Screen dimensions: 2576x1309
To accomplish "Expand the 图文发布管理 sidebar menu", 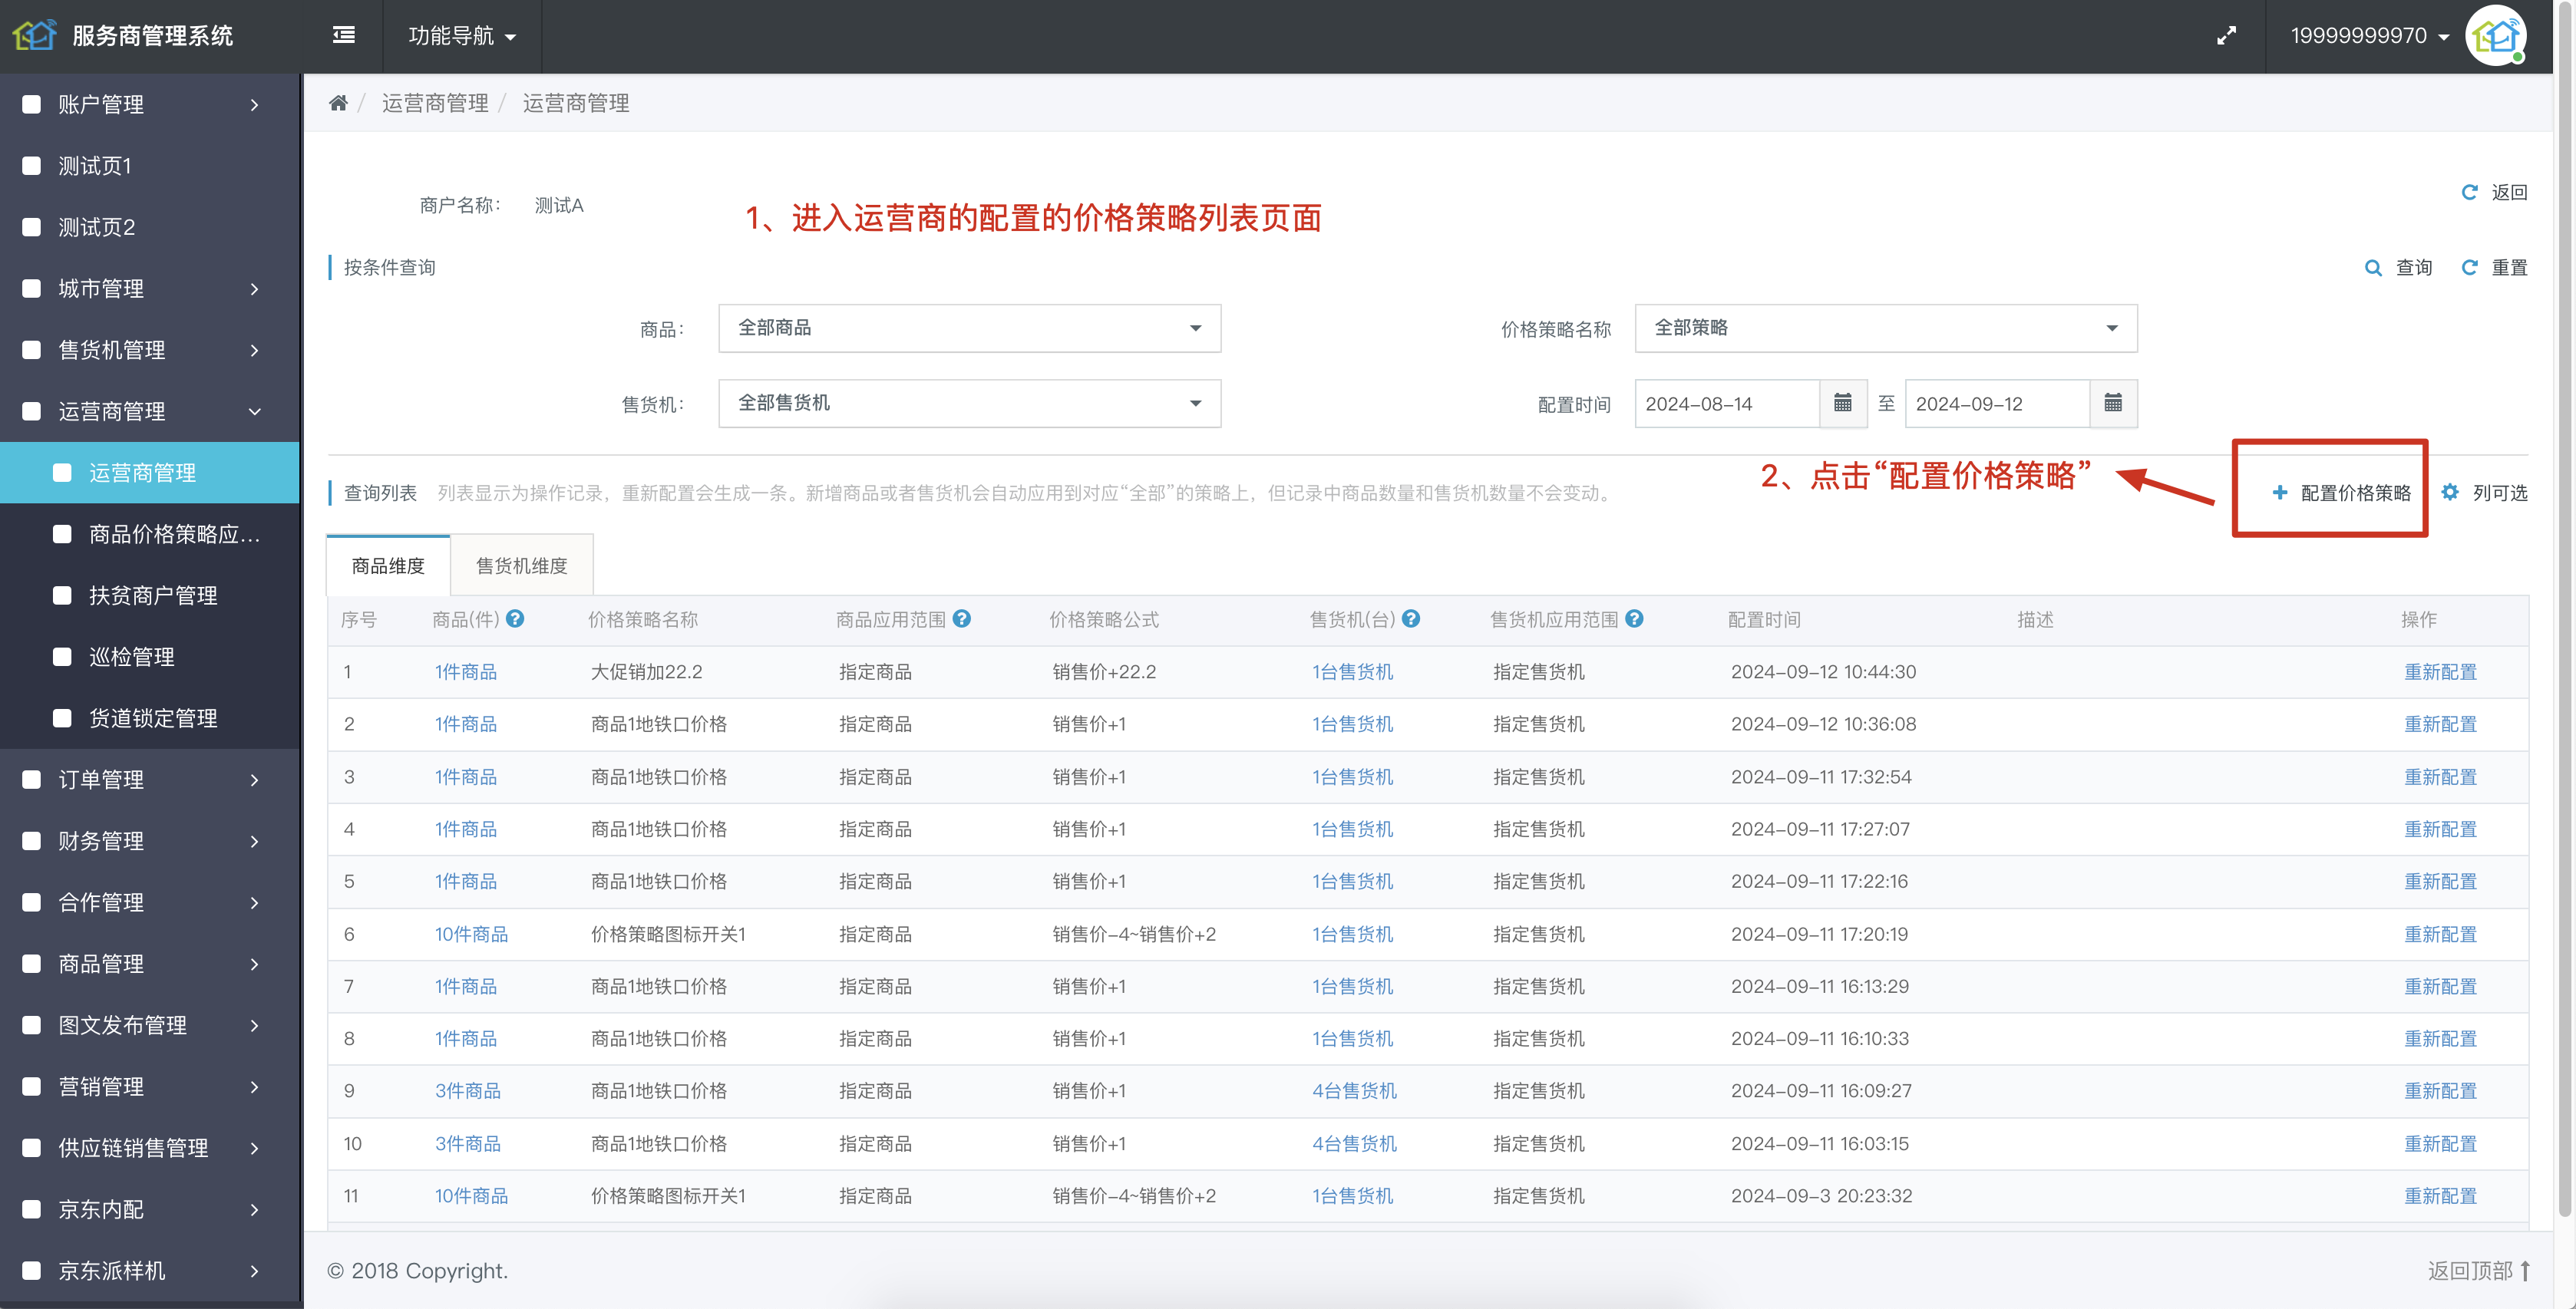I will tap(150, 1025).
